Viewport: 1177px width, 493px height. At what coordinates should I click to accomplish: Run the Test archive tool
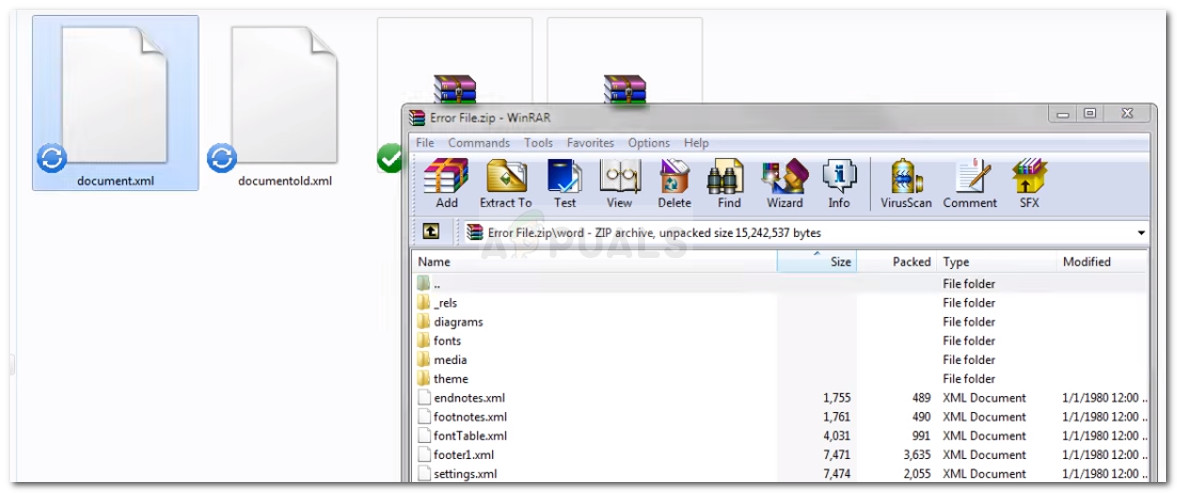(x=564, y=183)
